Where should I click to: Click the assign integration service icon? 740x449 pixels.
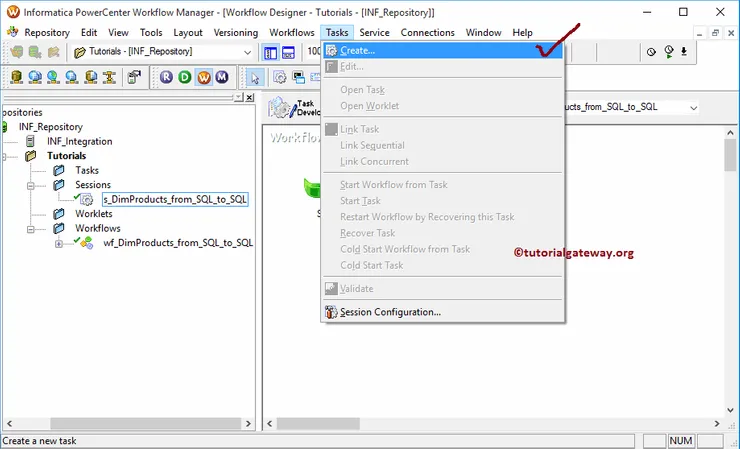(135, 77)
